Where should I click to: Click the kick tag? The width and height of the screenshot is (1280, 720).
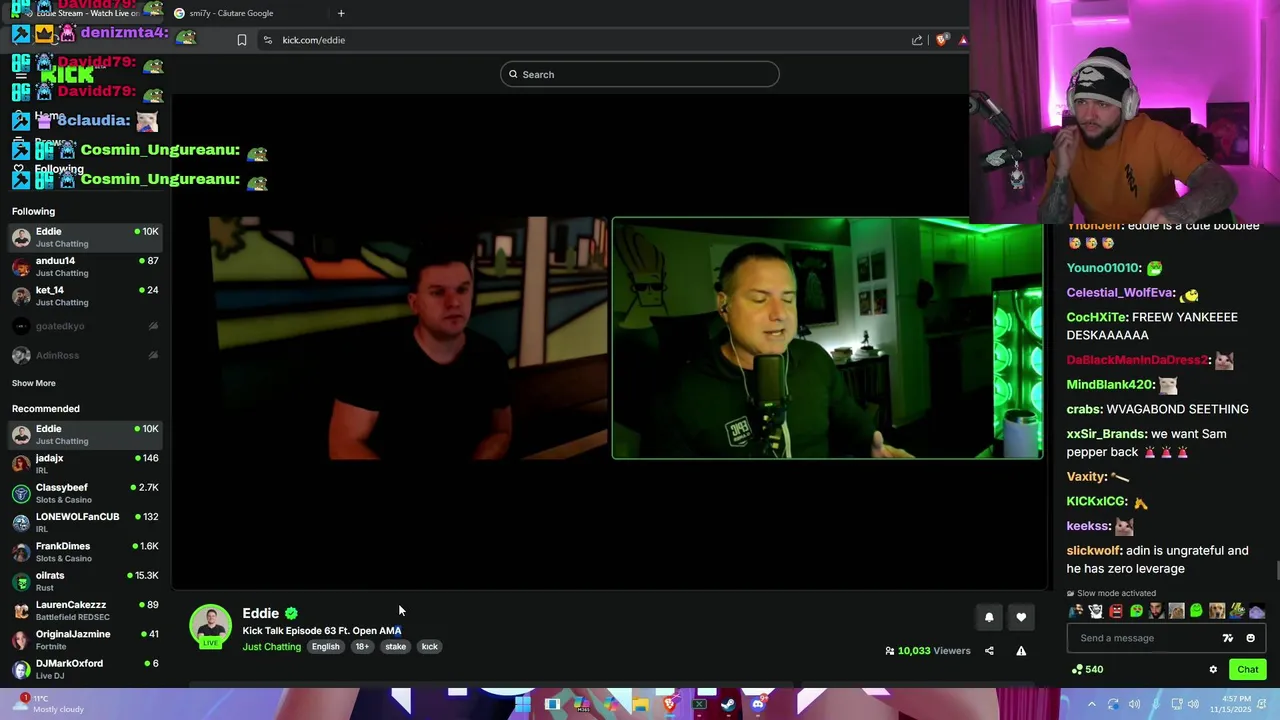429,647
